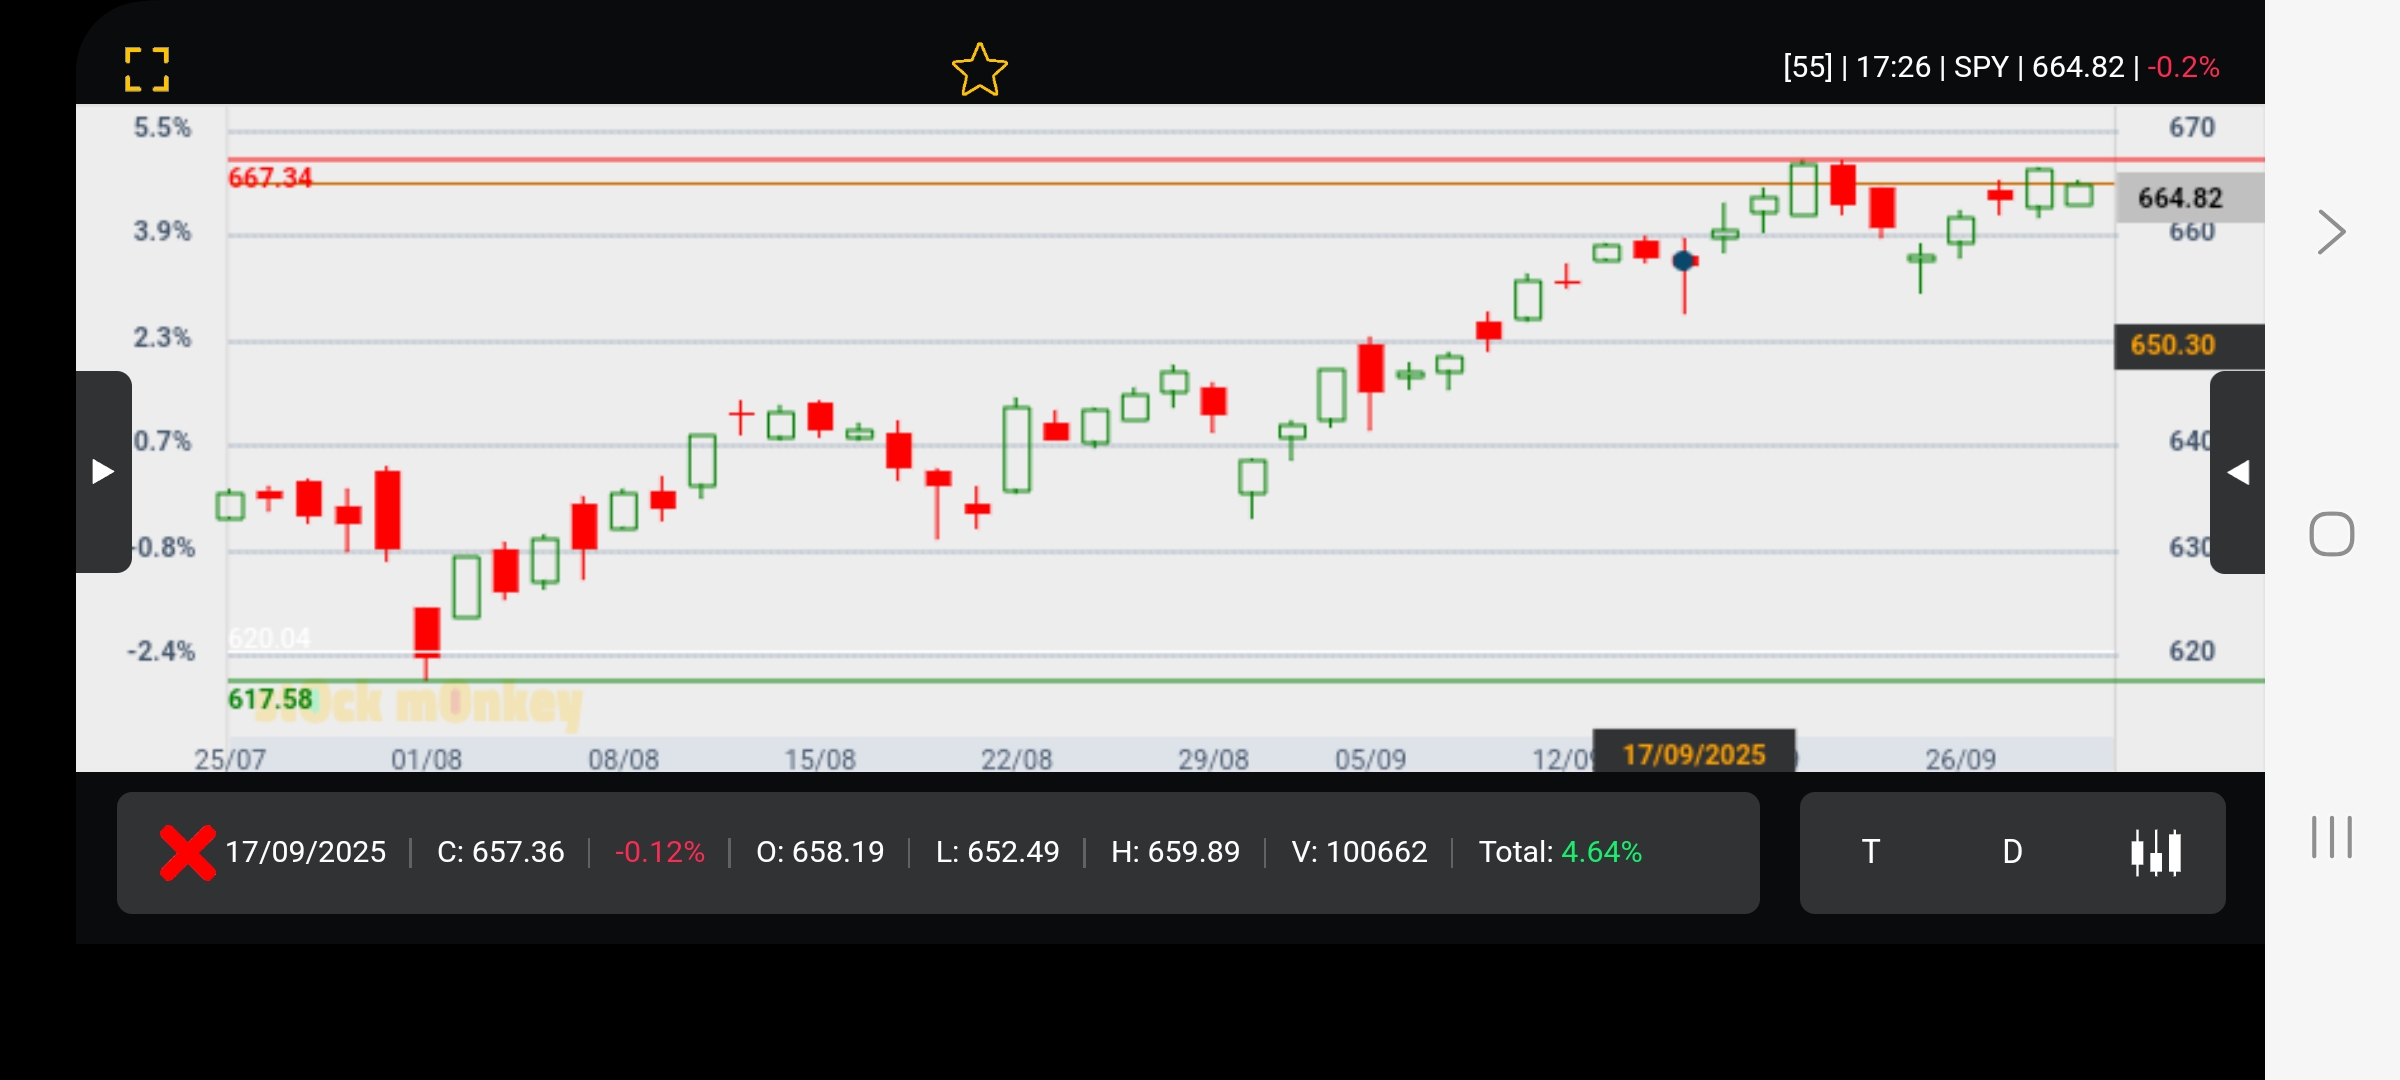
Task: Tap the fullscreen expand icon
Action: (x=147, y=69)
